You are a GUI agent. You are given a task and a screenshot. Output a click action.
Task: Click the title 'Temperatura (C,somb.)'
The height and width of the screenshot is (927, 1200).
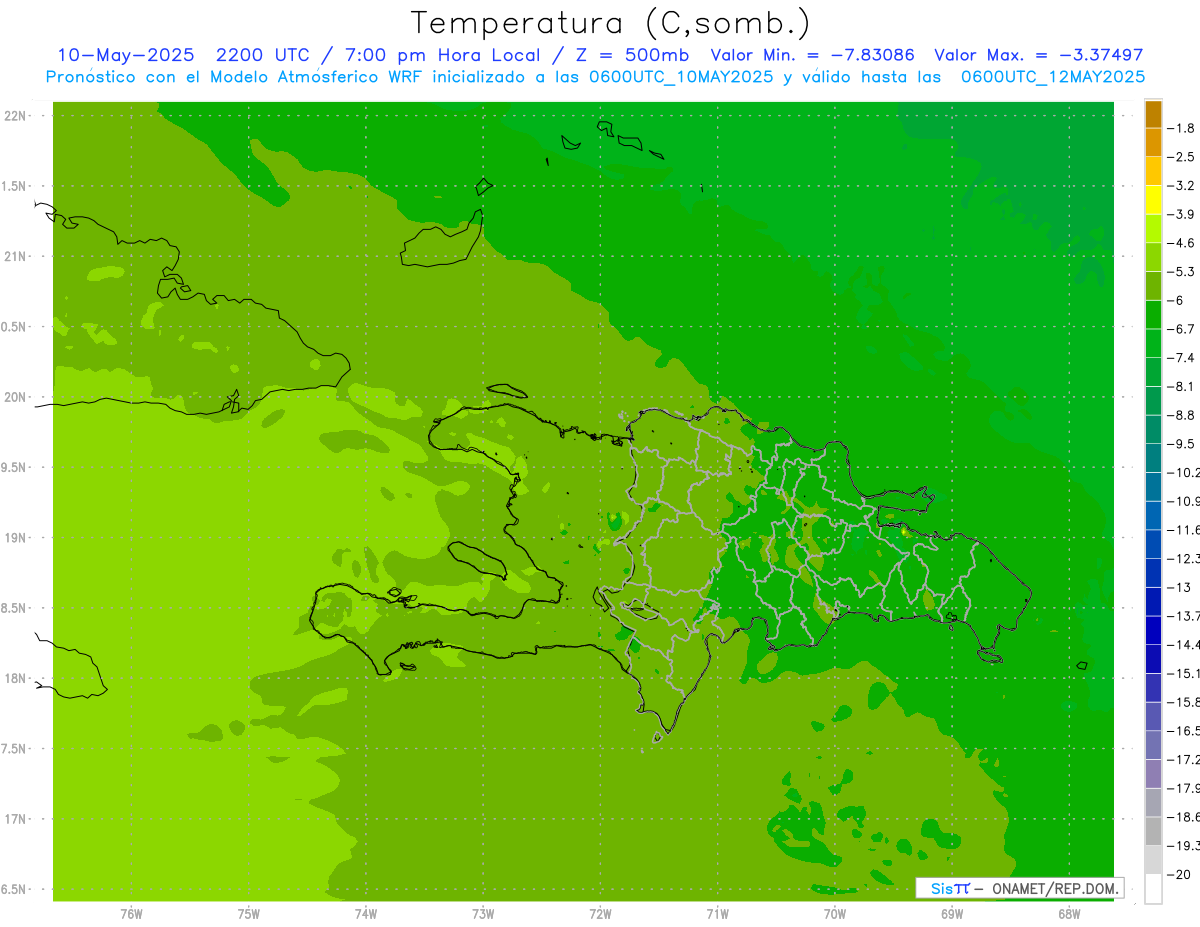[x=610, y=23]
